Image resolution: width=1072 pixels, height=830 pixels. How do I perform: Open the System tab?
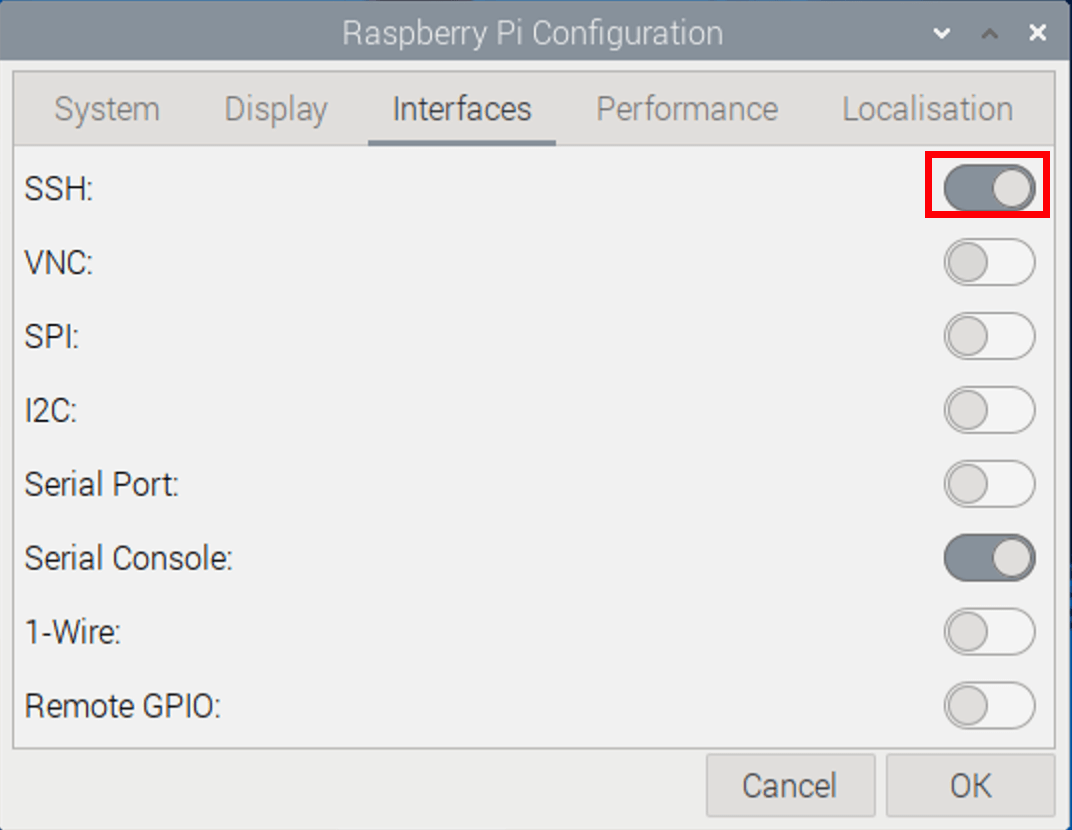coord(107,109)
